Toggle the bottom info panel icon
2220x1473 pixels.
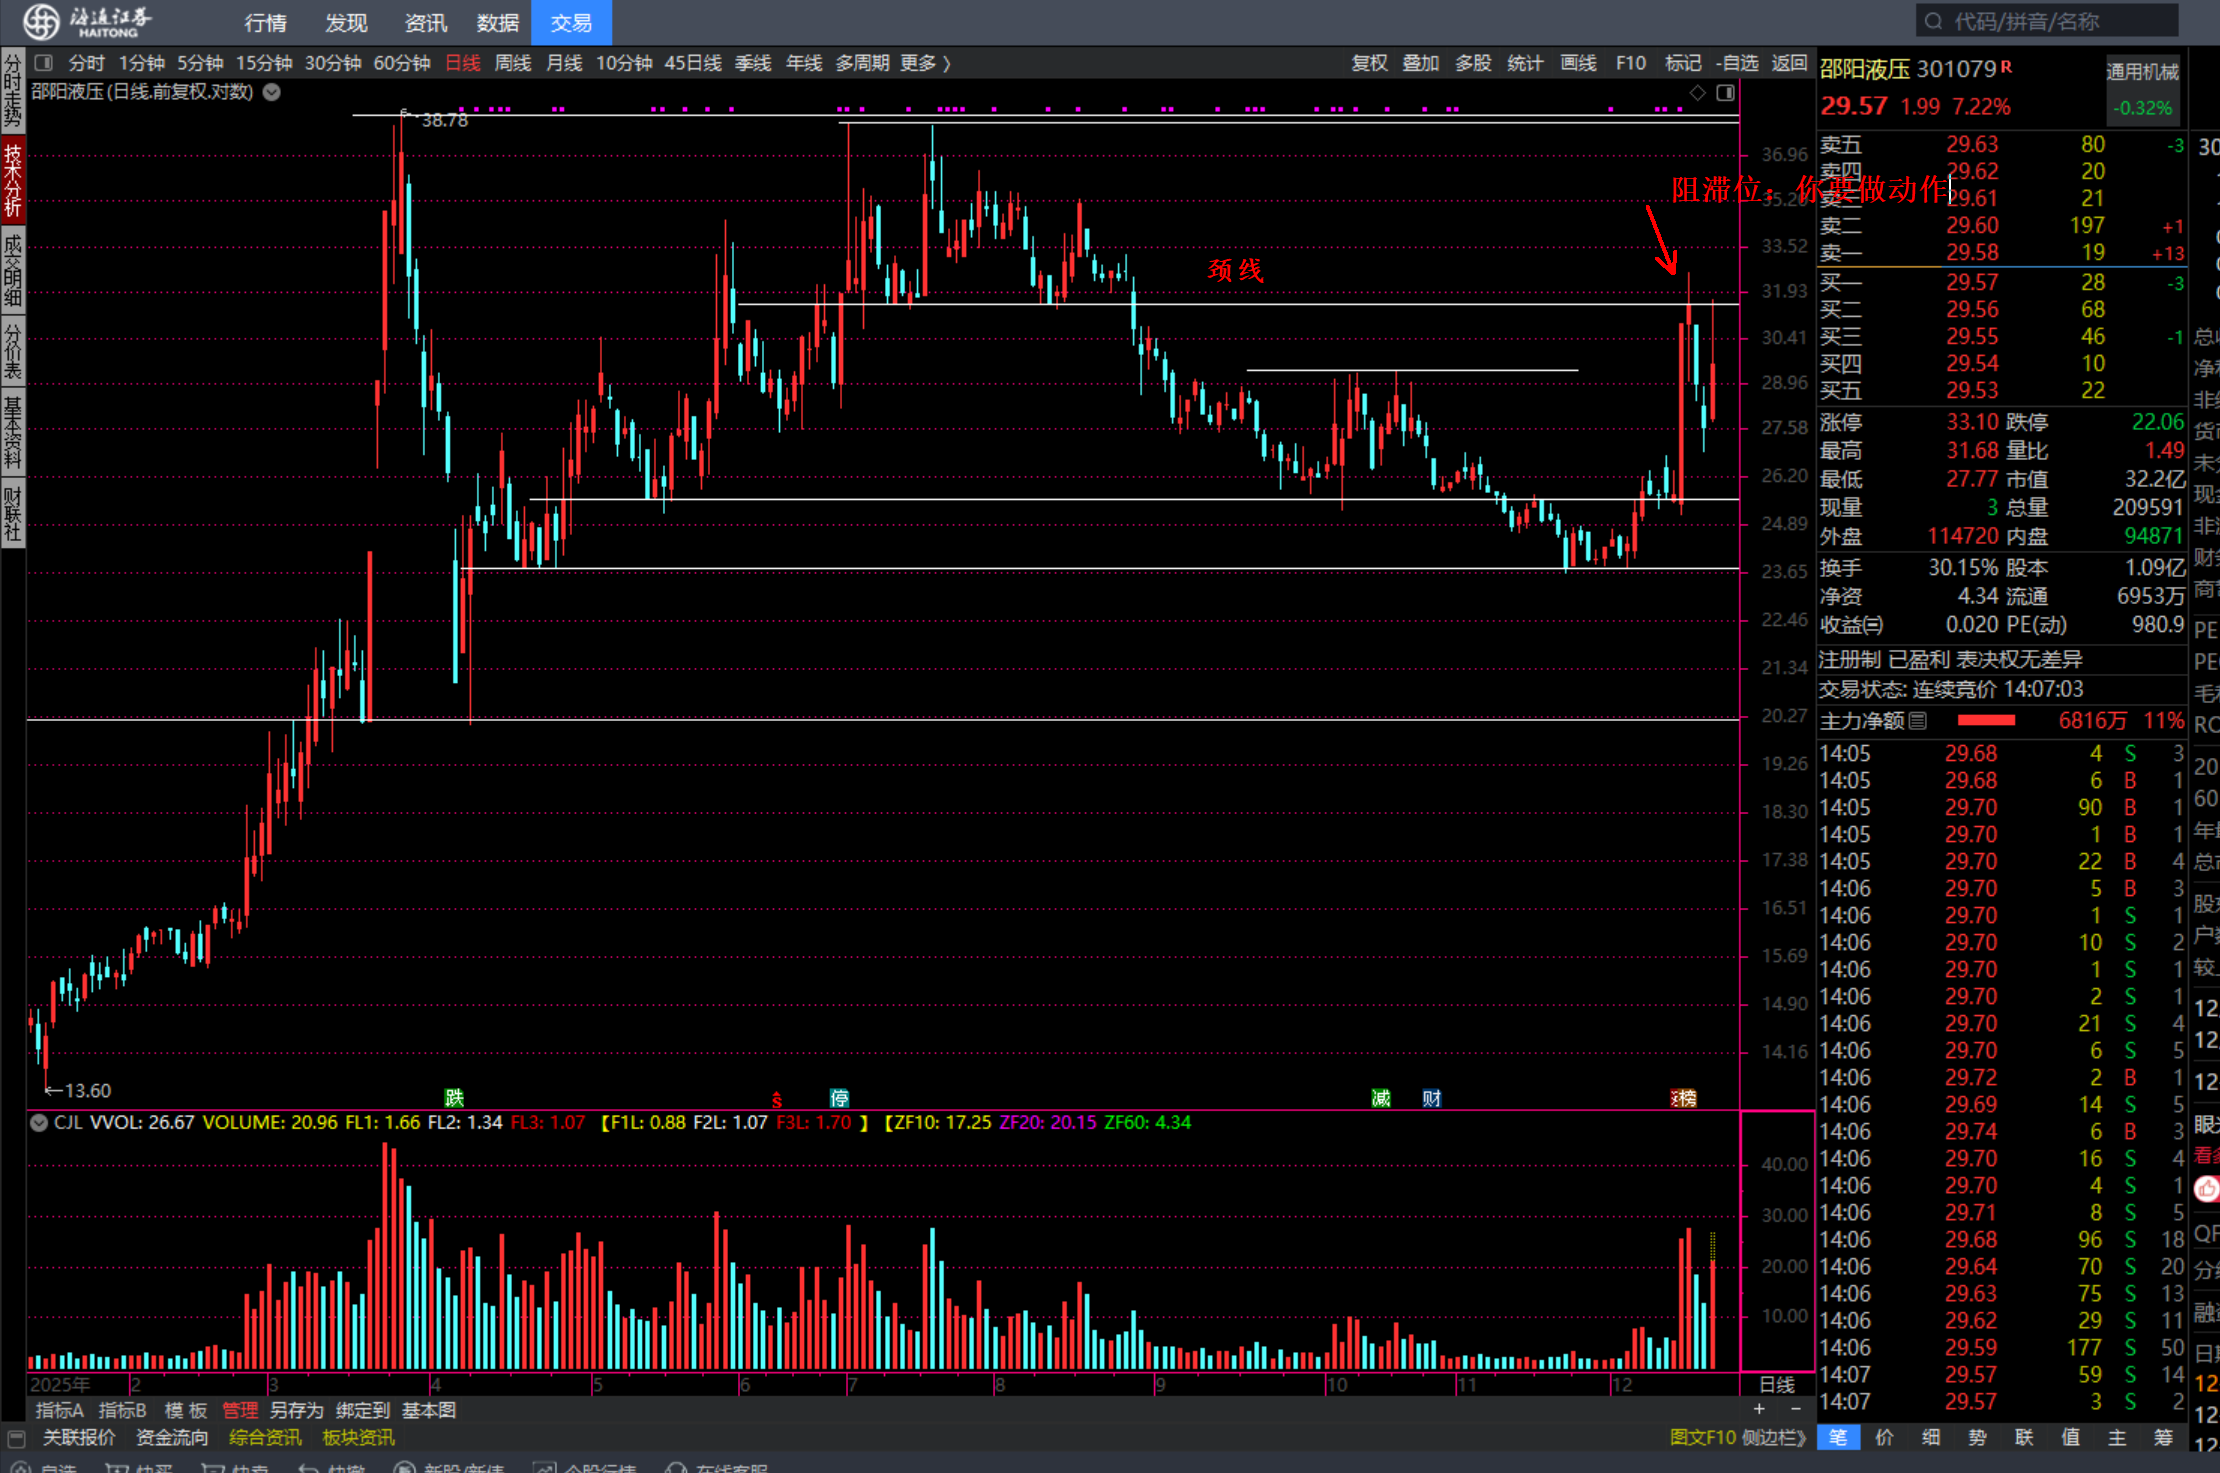coord(15,1438)
